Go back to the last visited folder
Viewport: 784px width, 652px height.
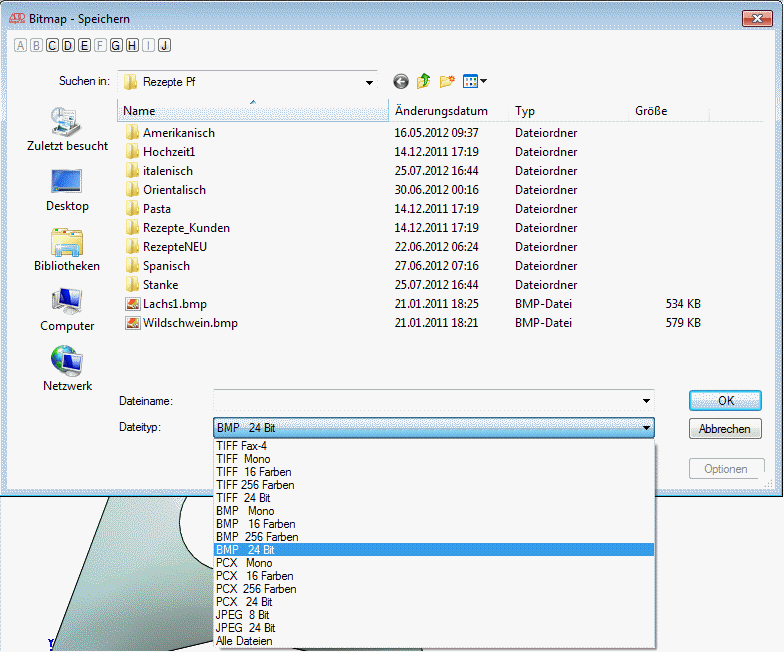400,81
